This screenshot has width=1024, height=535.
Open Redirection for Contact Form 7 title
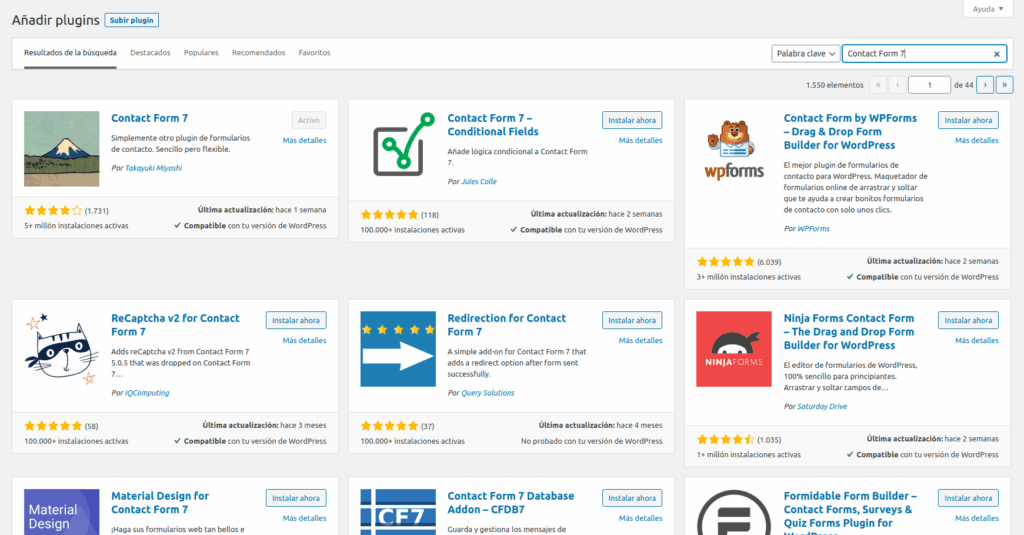(507, 325)
